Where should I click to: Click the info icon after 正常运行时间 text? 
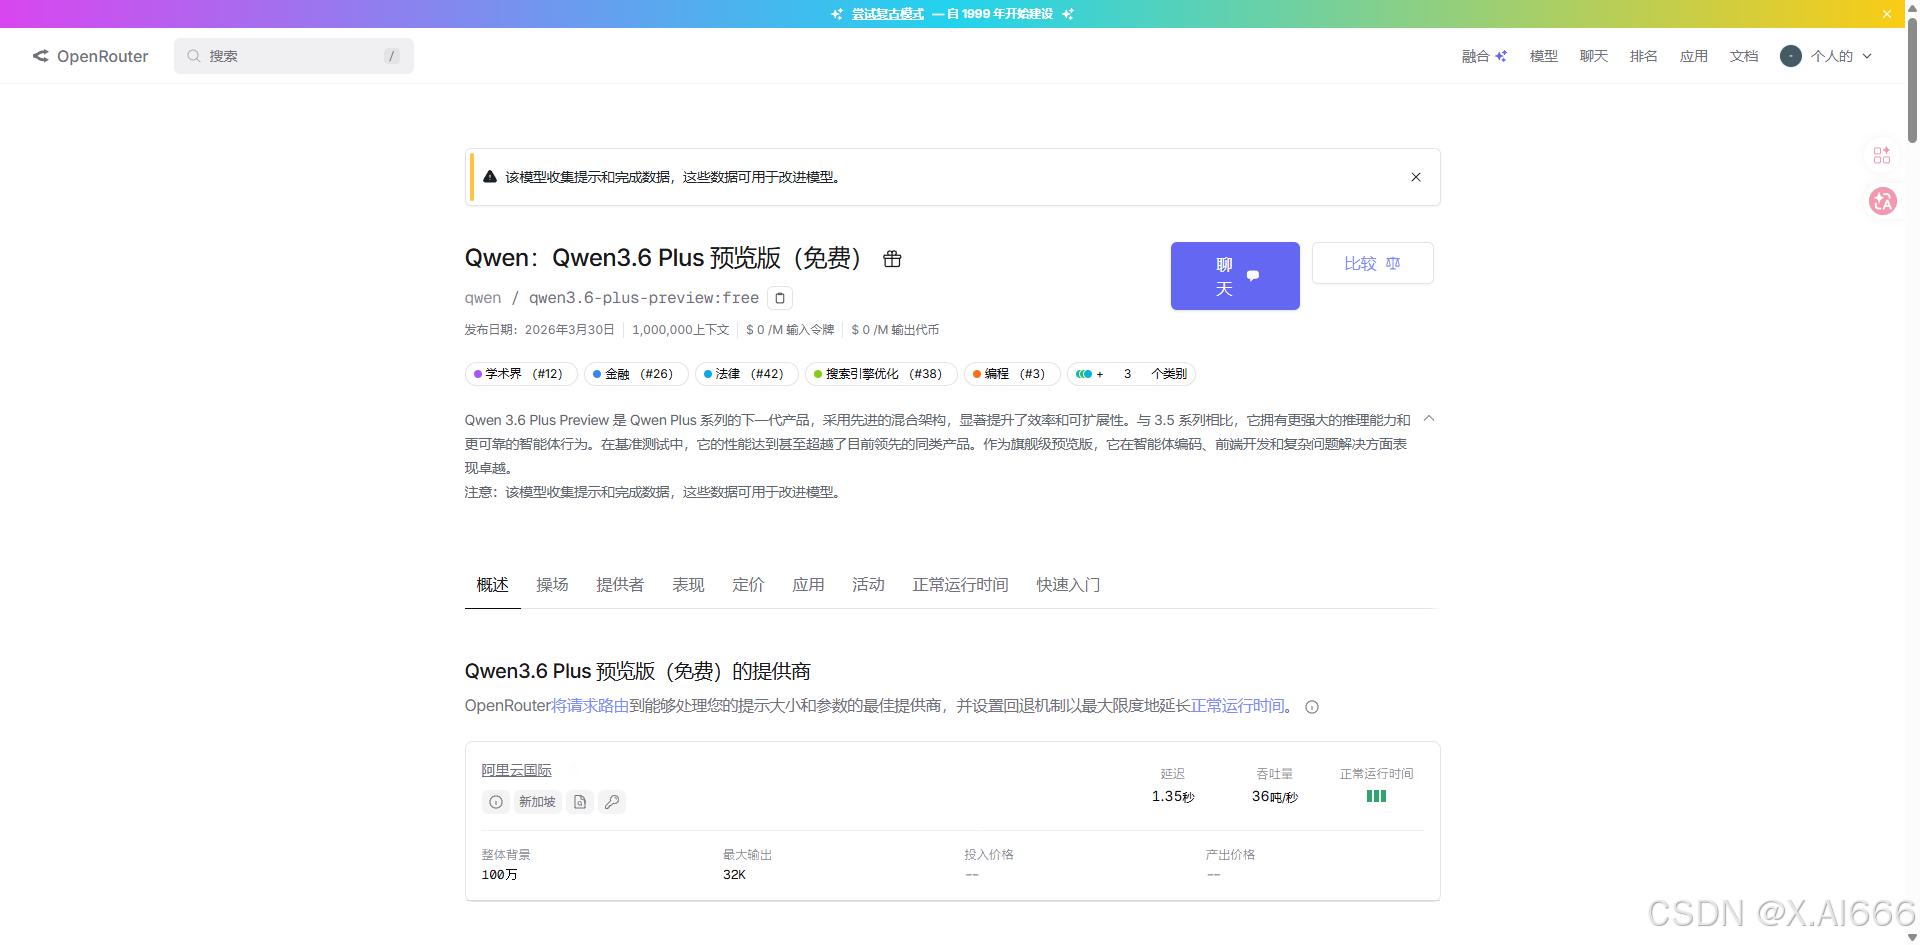[x=1311, y=706]
